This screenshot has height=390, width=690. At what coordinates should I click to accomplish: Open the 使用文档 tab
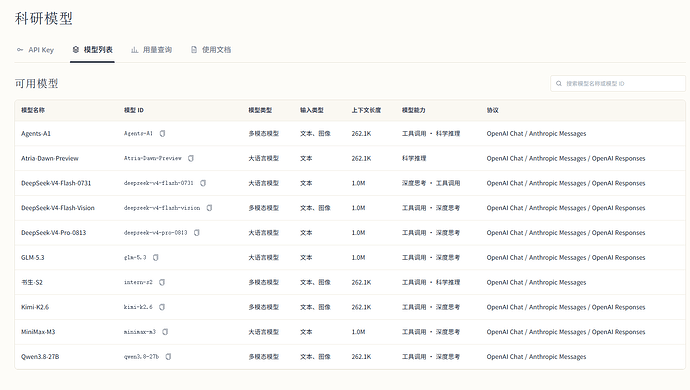click(x=211, y=50)
